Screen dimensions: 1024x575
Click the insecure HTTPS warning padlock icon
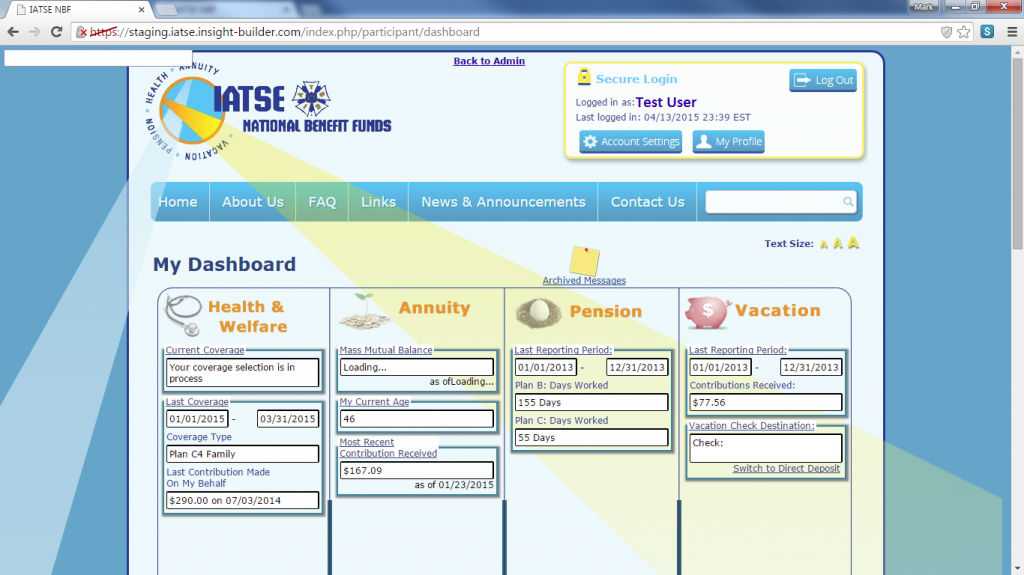click(x=82, y=32)
